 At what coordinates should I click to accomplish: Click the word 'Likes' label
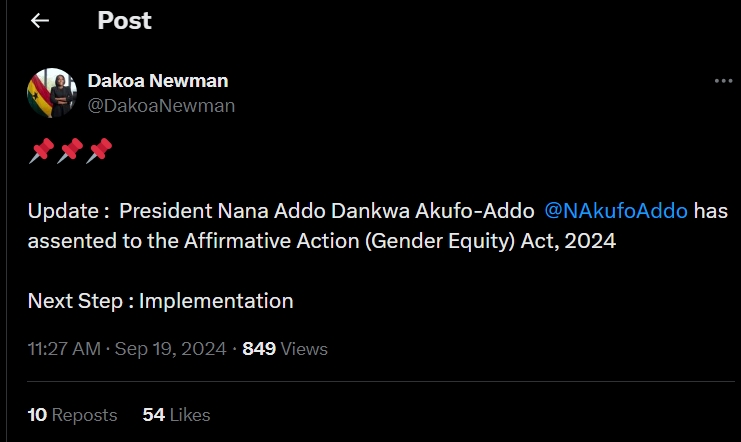190,414
